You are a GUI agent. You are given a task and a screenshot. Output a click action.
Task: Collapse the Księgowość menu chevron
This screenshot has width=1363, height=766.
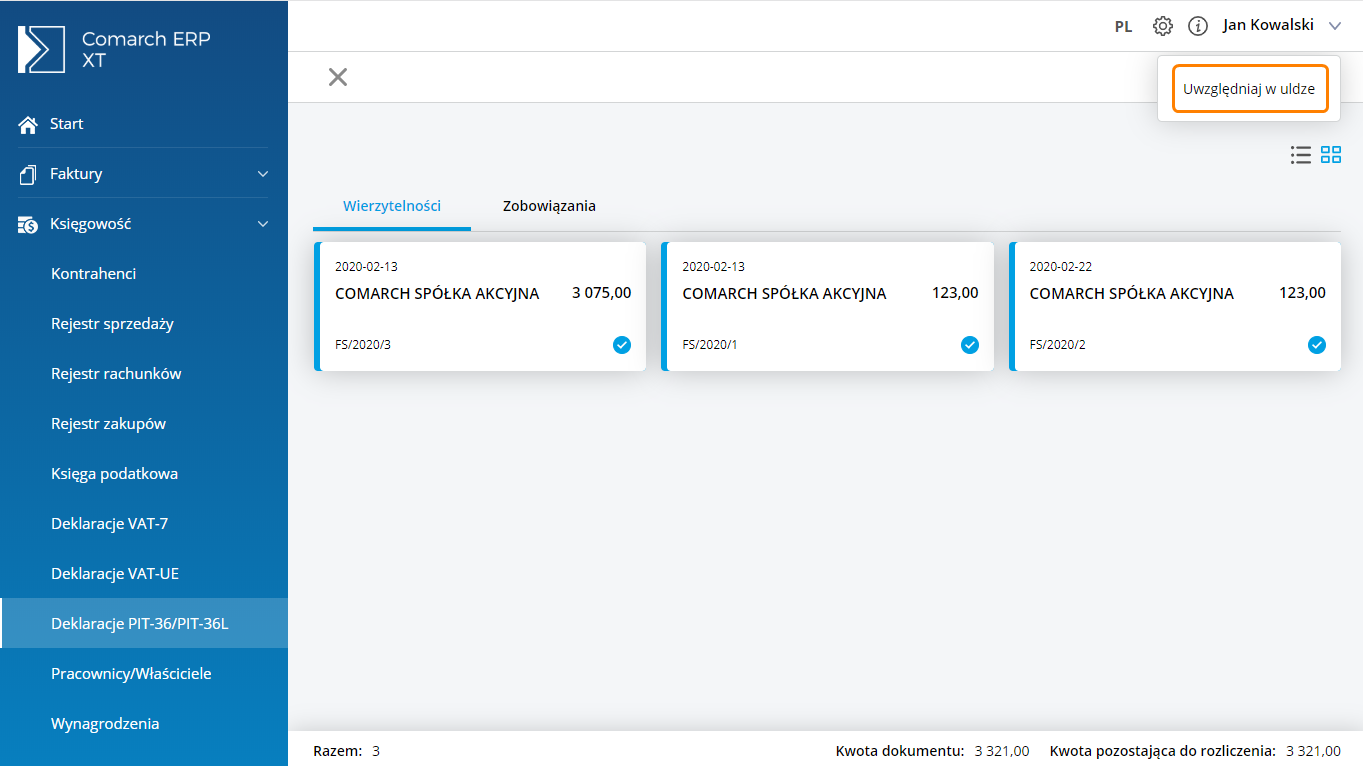(x=263, y=224)
